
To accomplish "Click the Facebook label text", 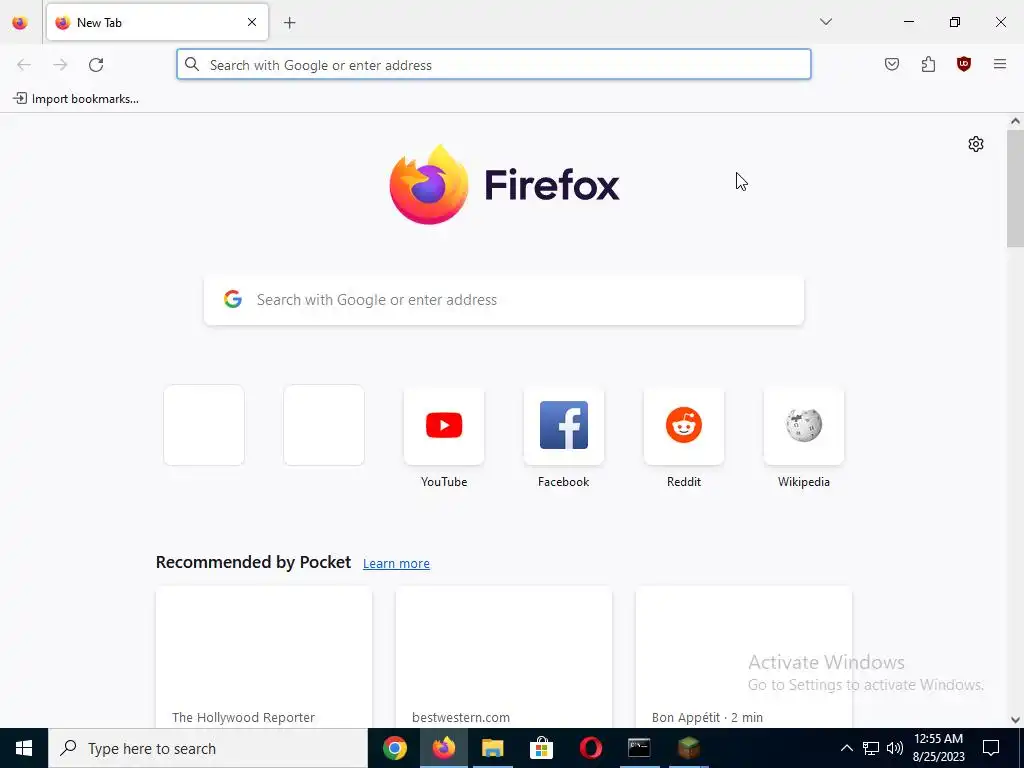I will point(564,482).
